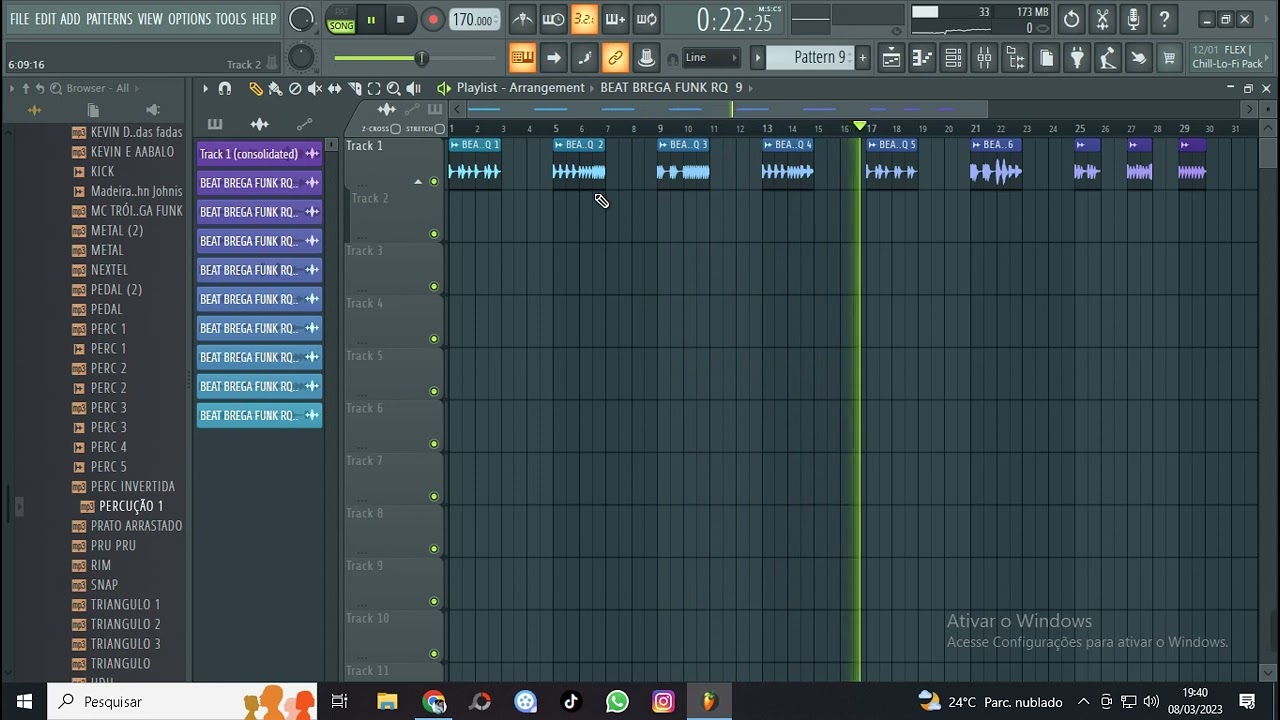Toggle blend recording notes button
The image size is (1280, 720).
click(x=615, y=19)
